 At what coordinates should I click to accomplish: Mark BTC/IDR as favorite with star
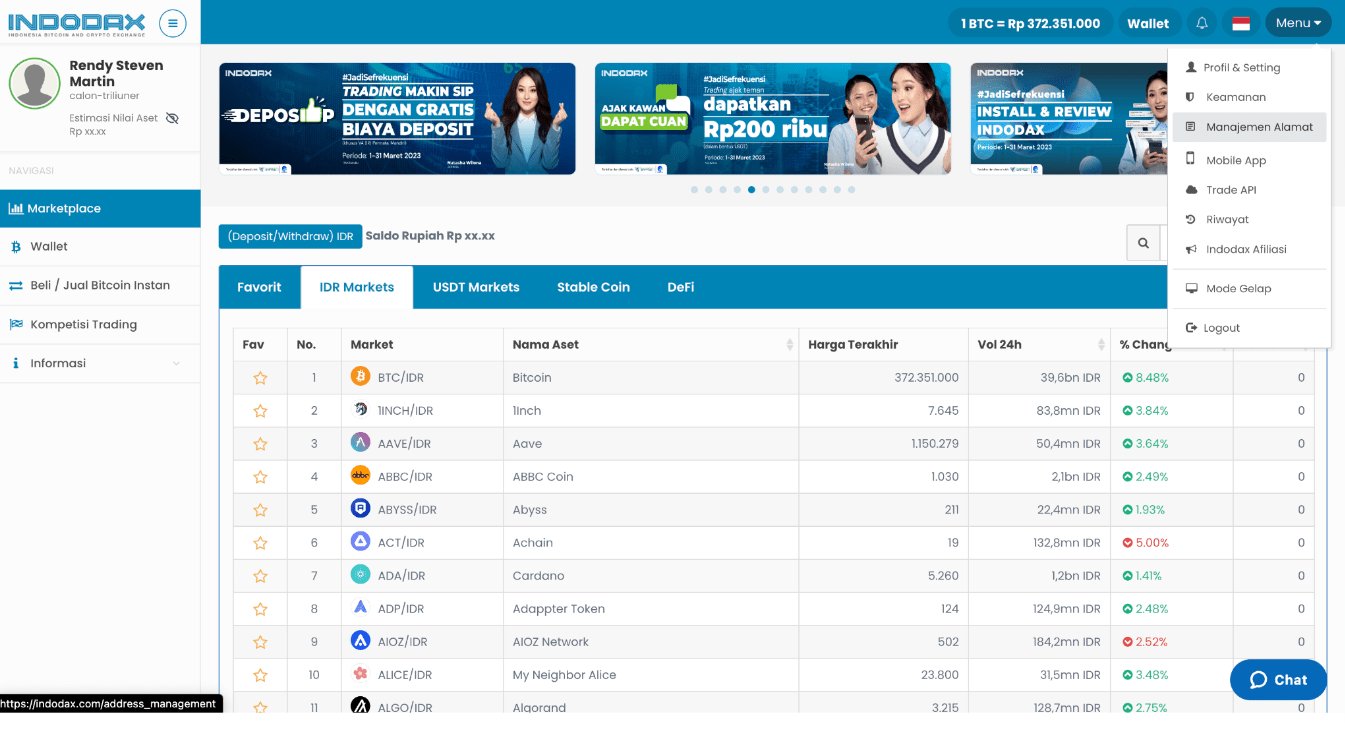point(260,378)
